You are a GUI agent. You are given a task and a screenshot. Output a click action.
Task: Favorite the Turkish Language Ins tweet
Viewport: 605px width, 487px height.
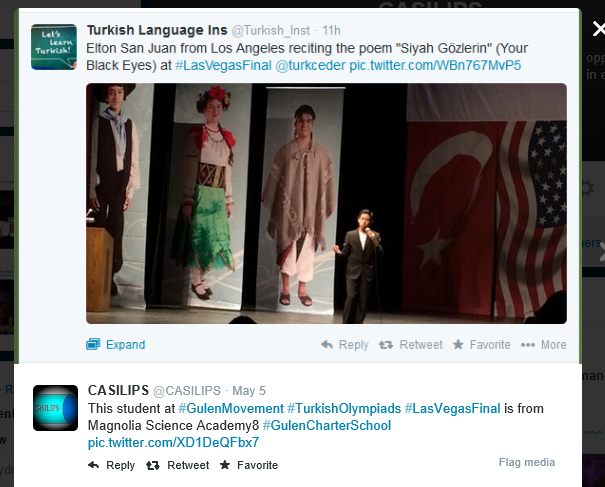tap(482, 345)
